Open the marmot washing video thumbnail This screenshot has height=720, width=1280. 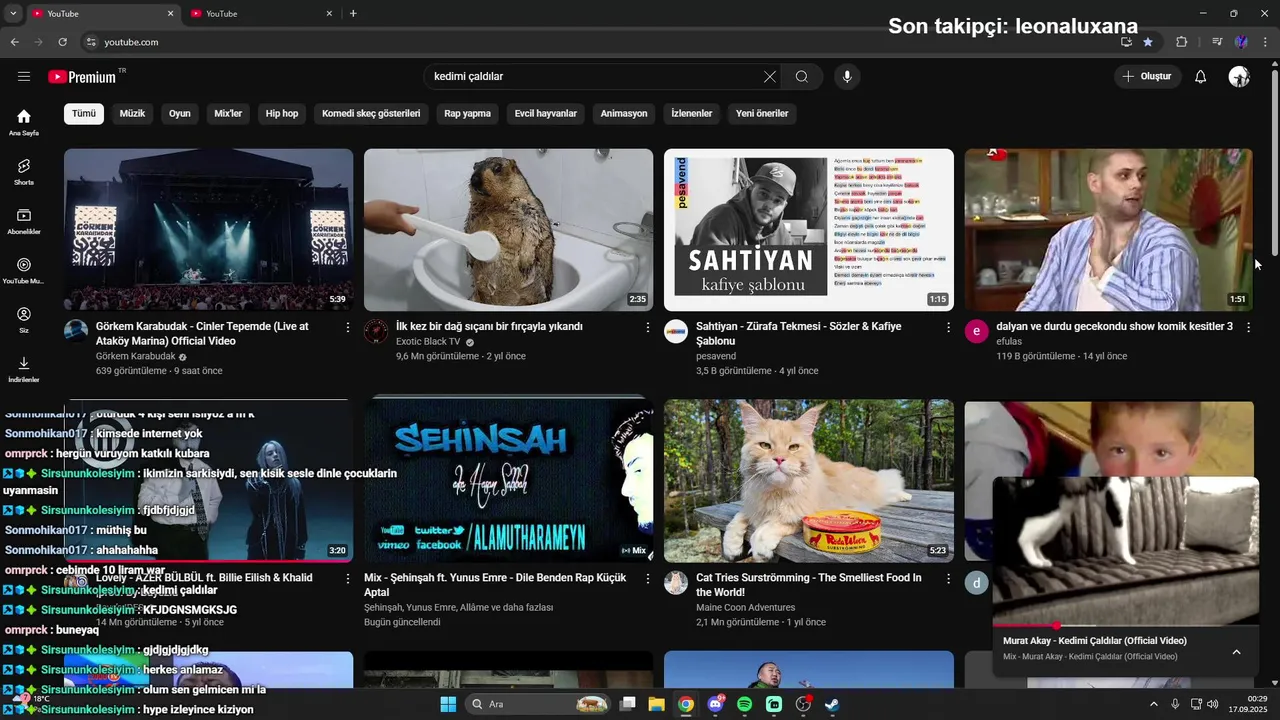pos(508,230)
